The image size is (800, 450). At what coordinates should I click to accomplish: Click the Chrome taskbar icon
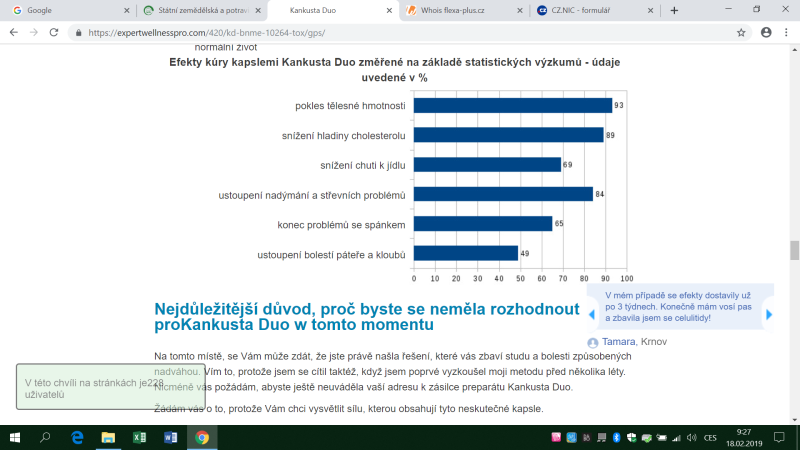(202, 438)
